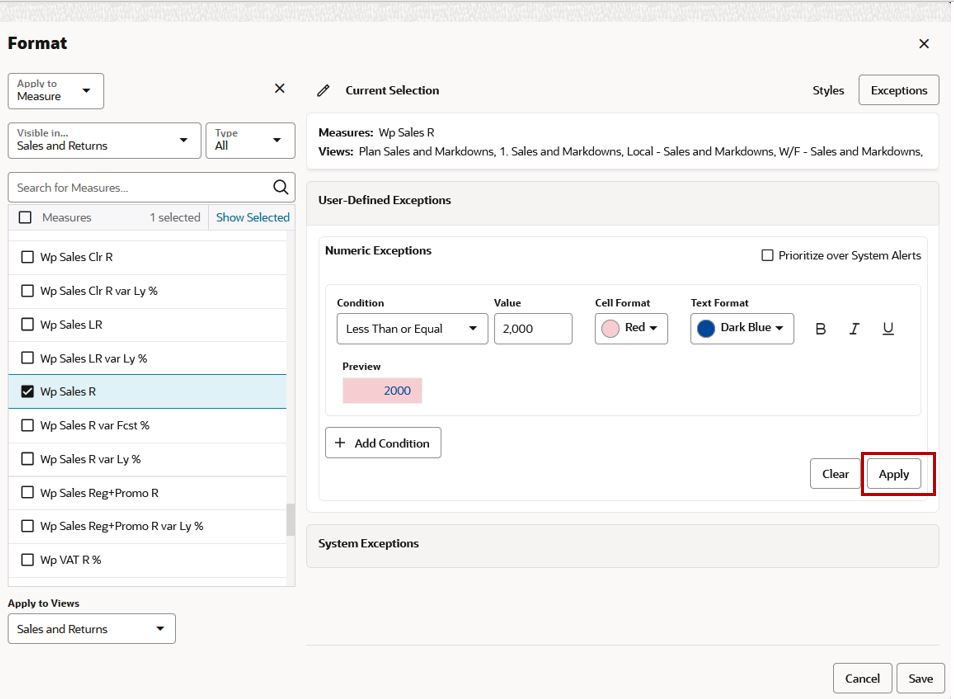Click the Apply button

point(894,474)
